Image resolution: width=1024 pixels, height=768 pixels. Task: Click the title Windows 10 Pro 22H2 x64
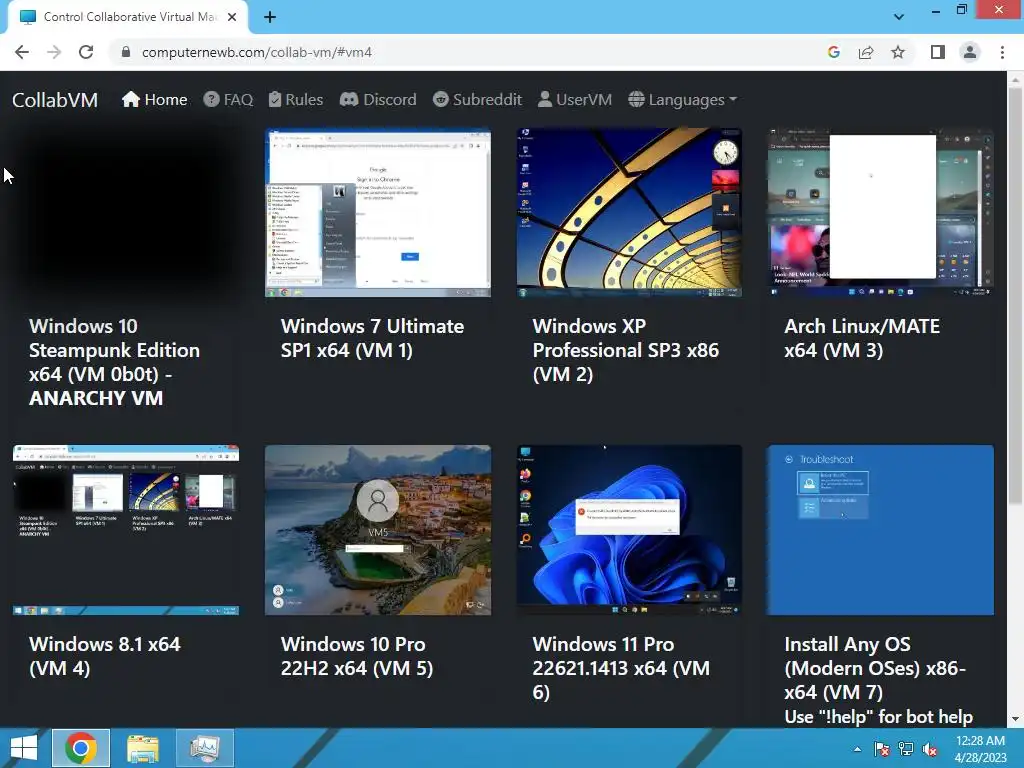point(357,656)
